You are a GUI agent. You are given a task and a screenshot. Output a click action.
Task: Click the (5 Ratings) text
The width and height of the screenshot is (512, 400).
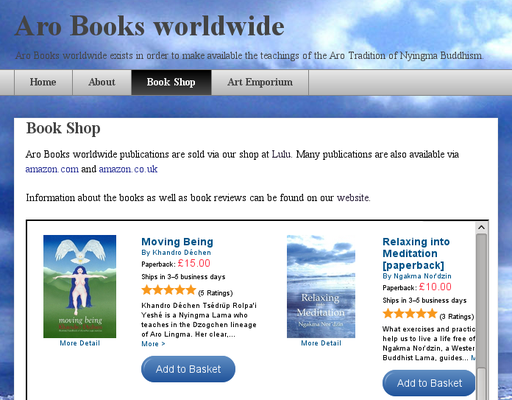[x=215, y=293]
